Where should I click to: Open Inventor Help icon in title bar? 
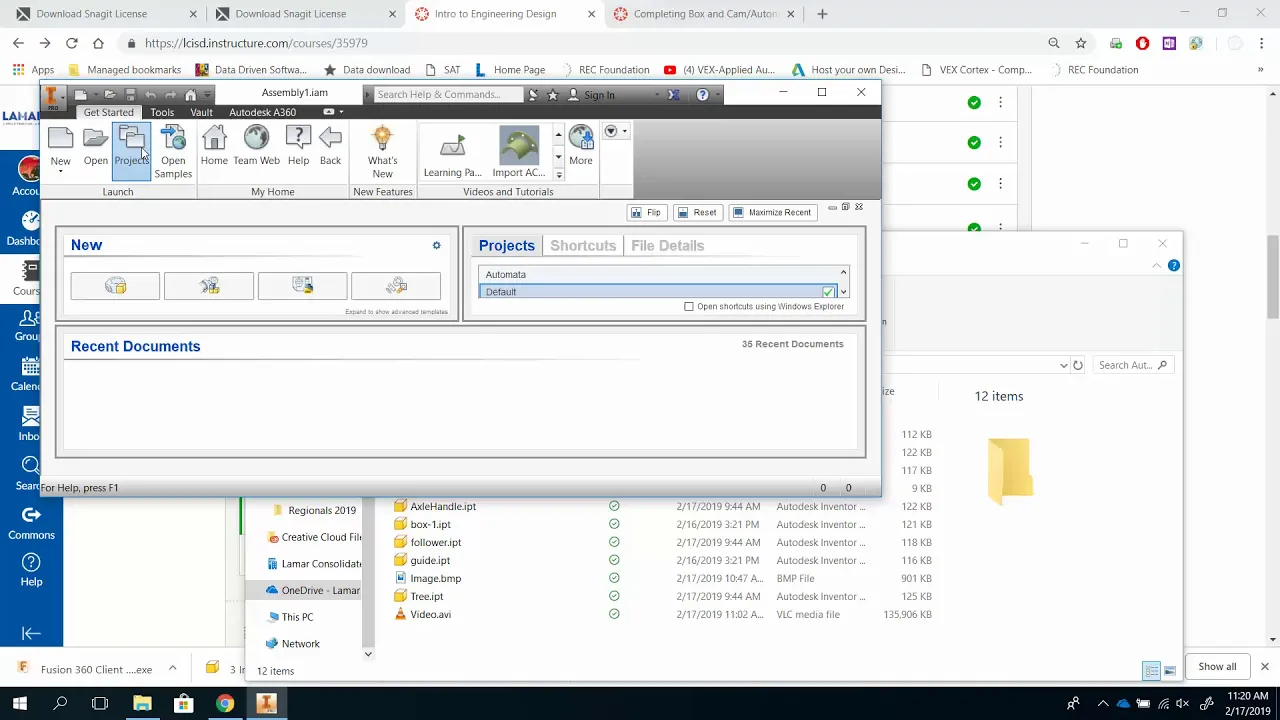click(x=703, y=94)
